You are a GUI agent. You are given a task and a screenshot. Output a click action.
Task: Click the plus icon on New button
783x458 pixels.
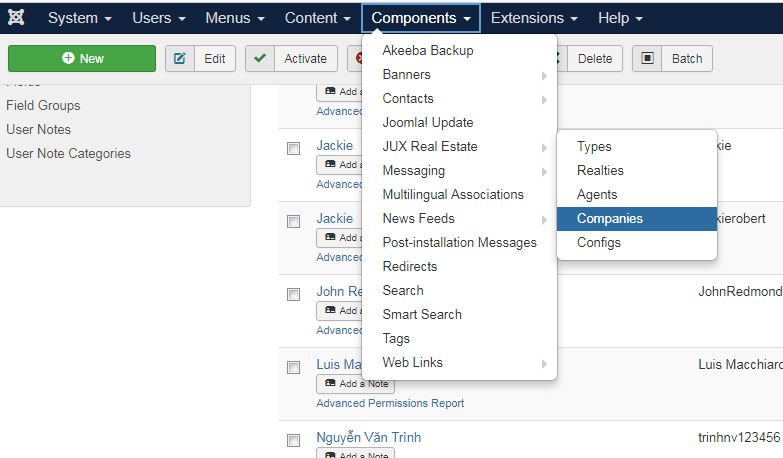(x=68, y=58)
